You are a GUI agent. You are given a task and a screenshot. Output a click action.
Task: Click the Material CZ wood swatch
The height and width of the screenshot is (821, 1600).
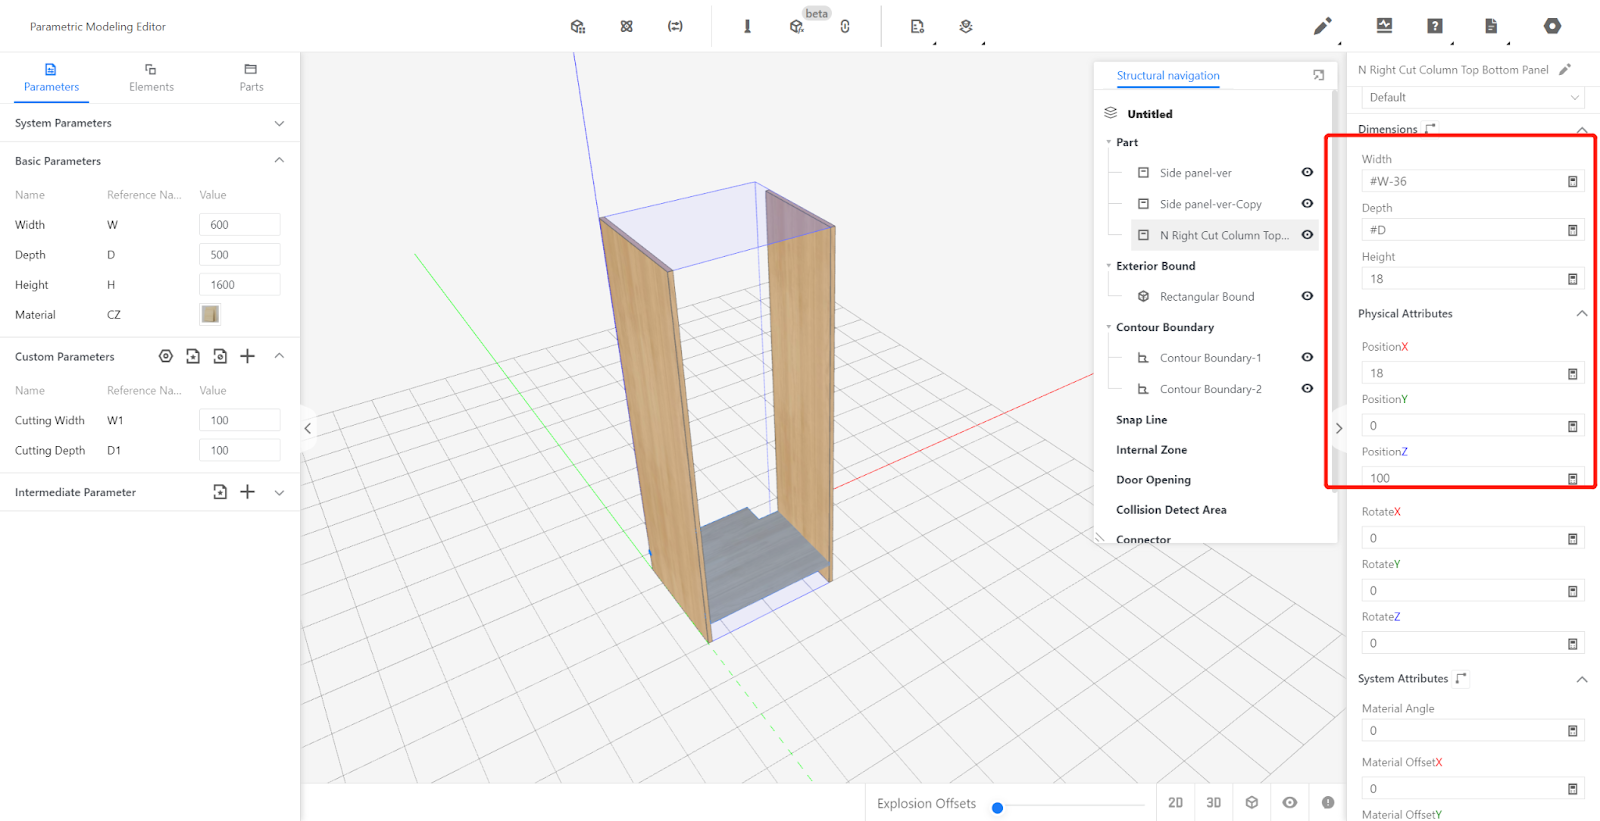(210, 314)
